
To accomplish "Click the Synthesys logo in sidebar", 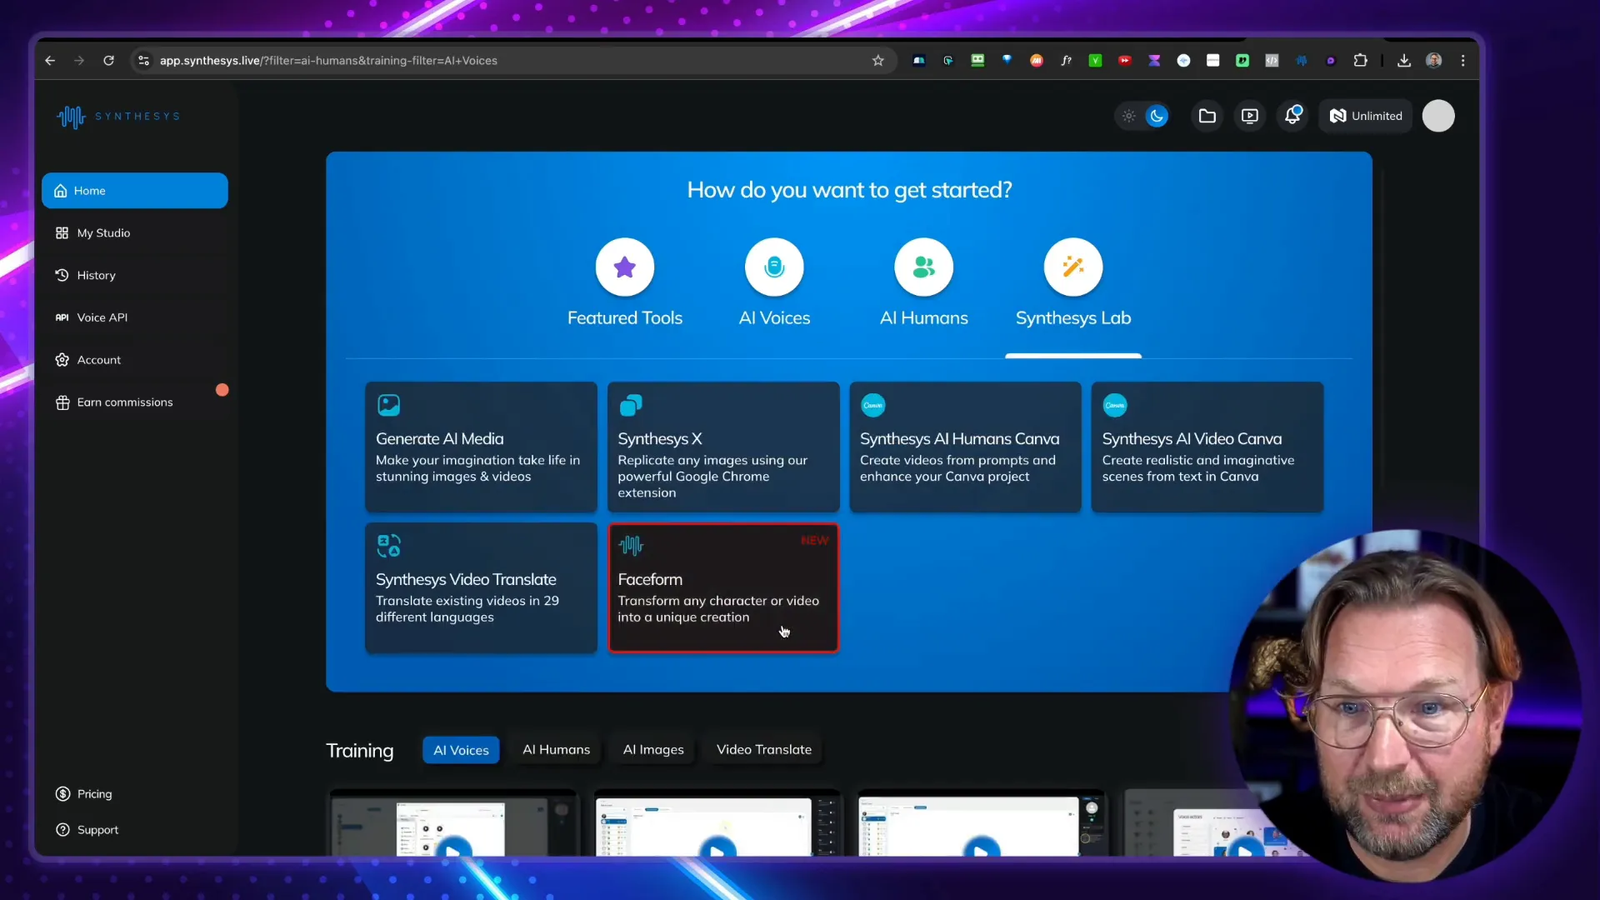I will pos(118,117).
